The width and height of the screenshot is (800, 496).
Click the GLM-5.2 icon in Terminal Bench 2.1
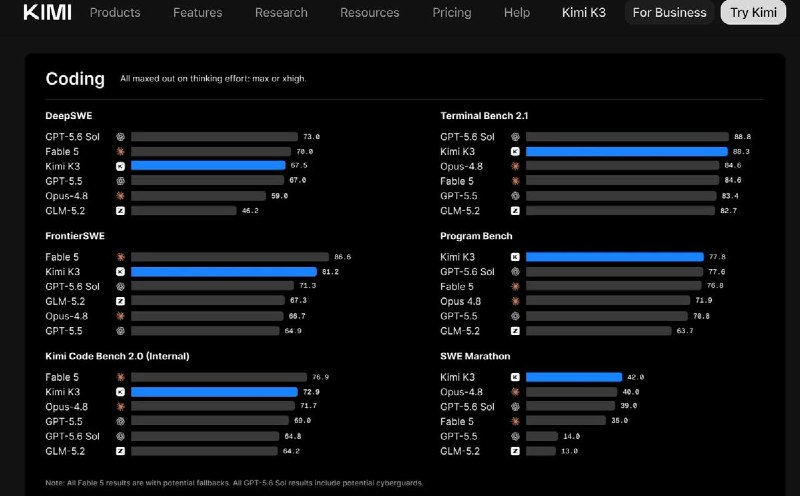point(515,211)
